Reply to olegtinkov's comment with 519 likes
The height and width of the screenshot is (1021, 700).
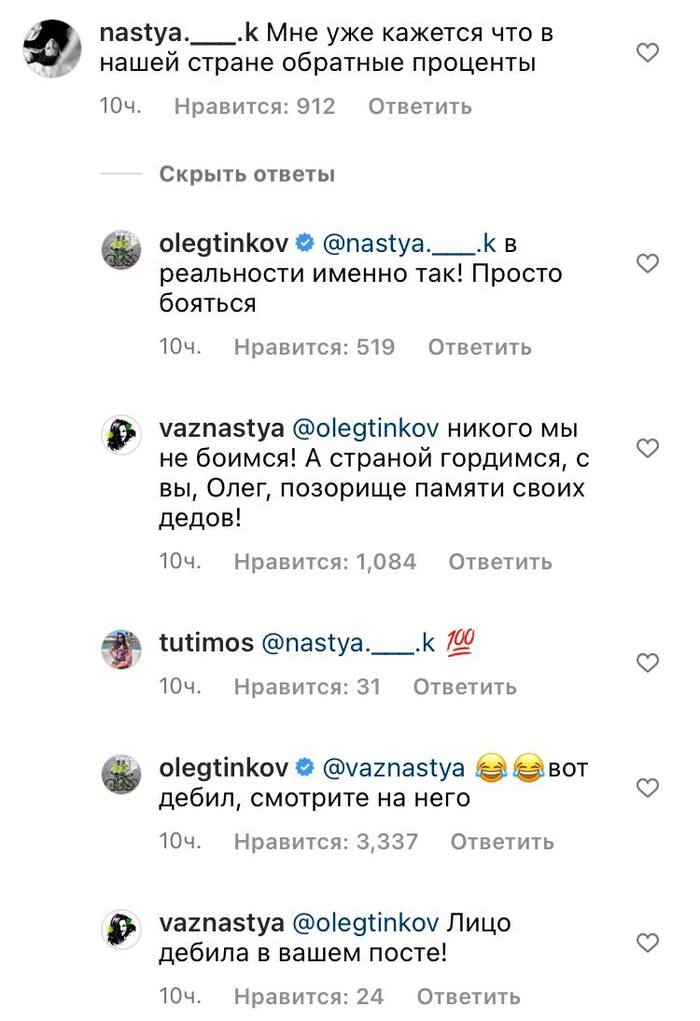(x=479, y=348)
